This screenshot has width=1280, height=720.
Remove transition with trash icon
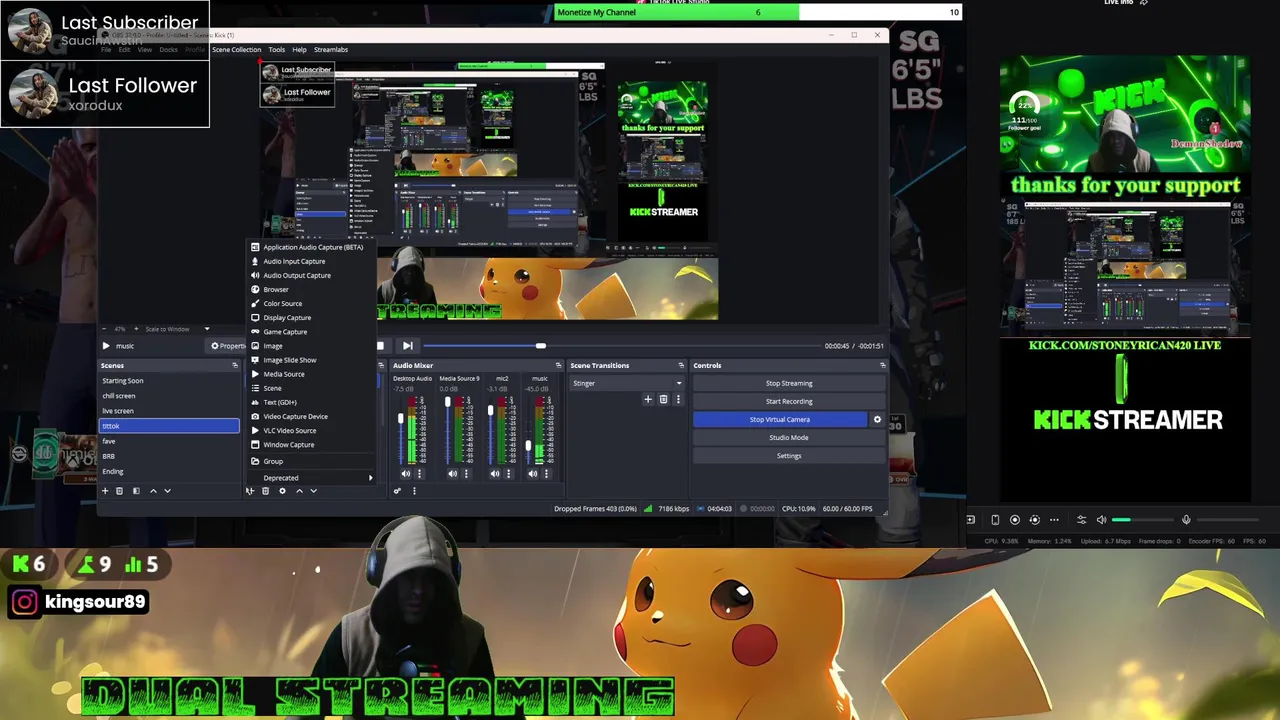pos(663,399)
